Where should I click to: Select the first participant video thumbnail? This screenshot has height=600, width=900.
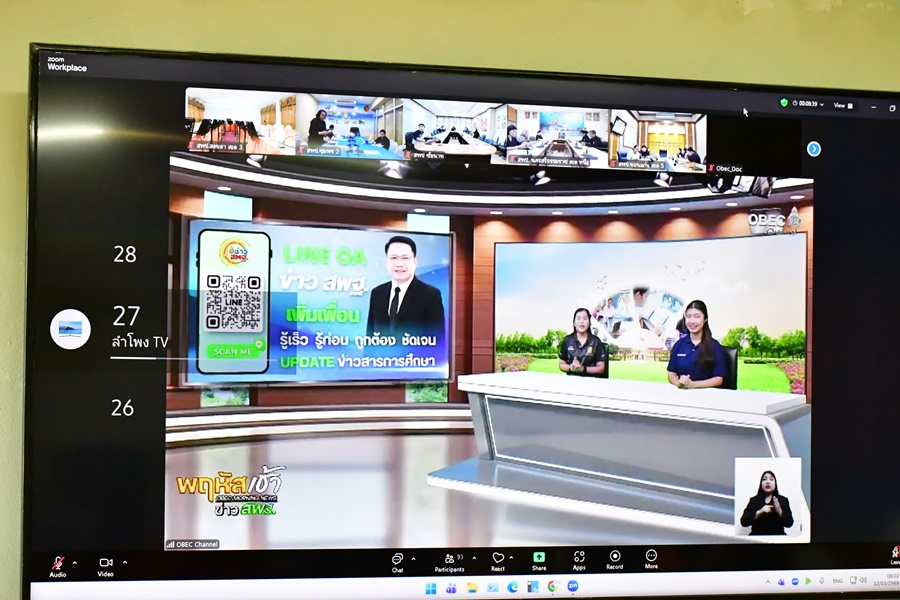(x=216, y=127)
